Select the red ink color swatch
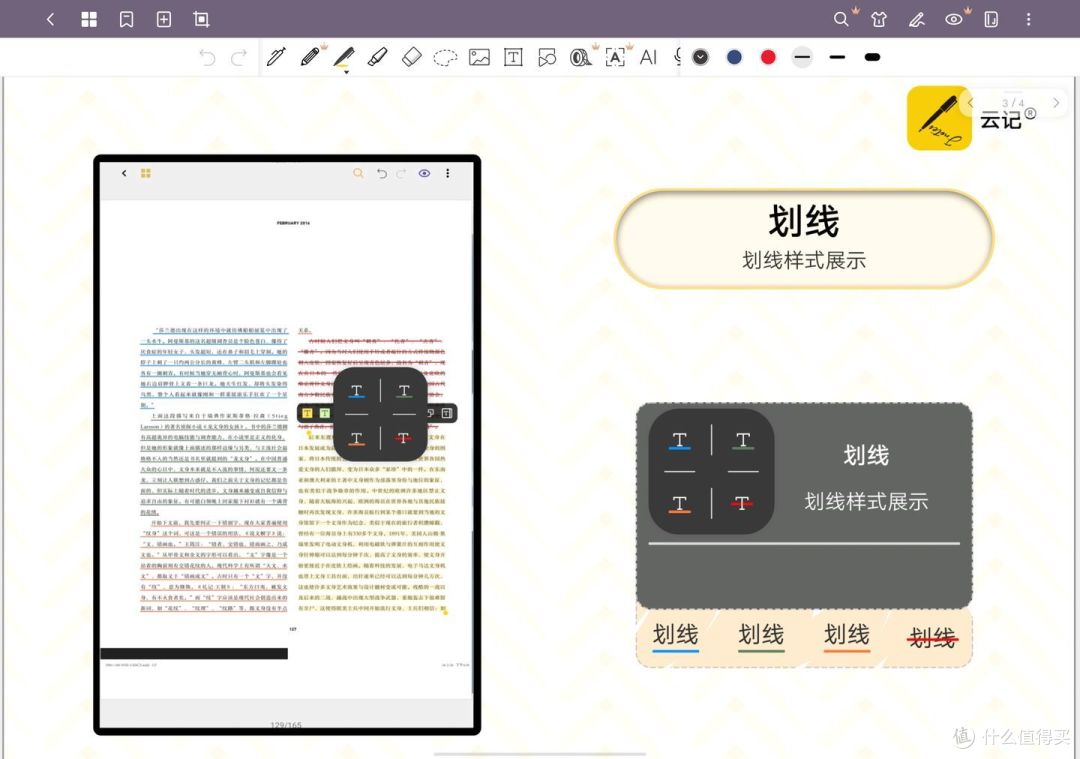Viewport: 1080px width, 759px height. pyautogui.click(x=767, y=57)
